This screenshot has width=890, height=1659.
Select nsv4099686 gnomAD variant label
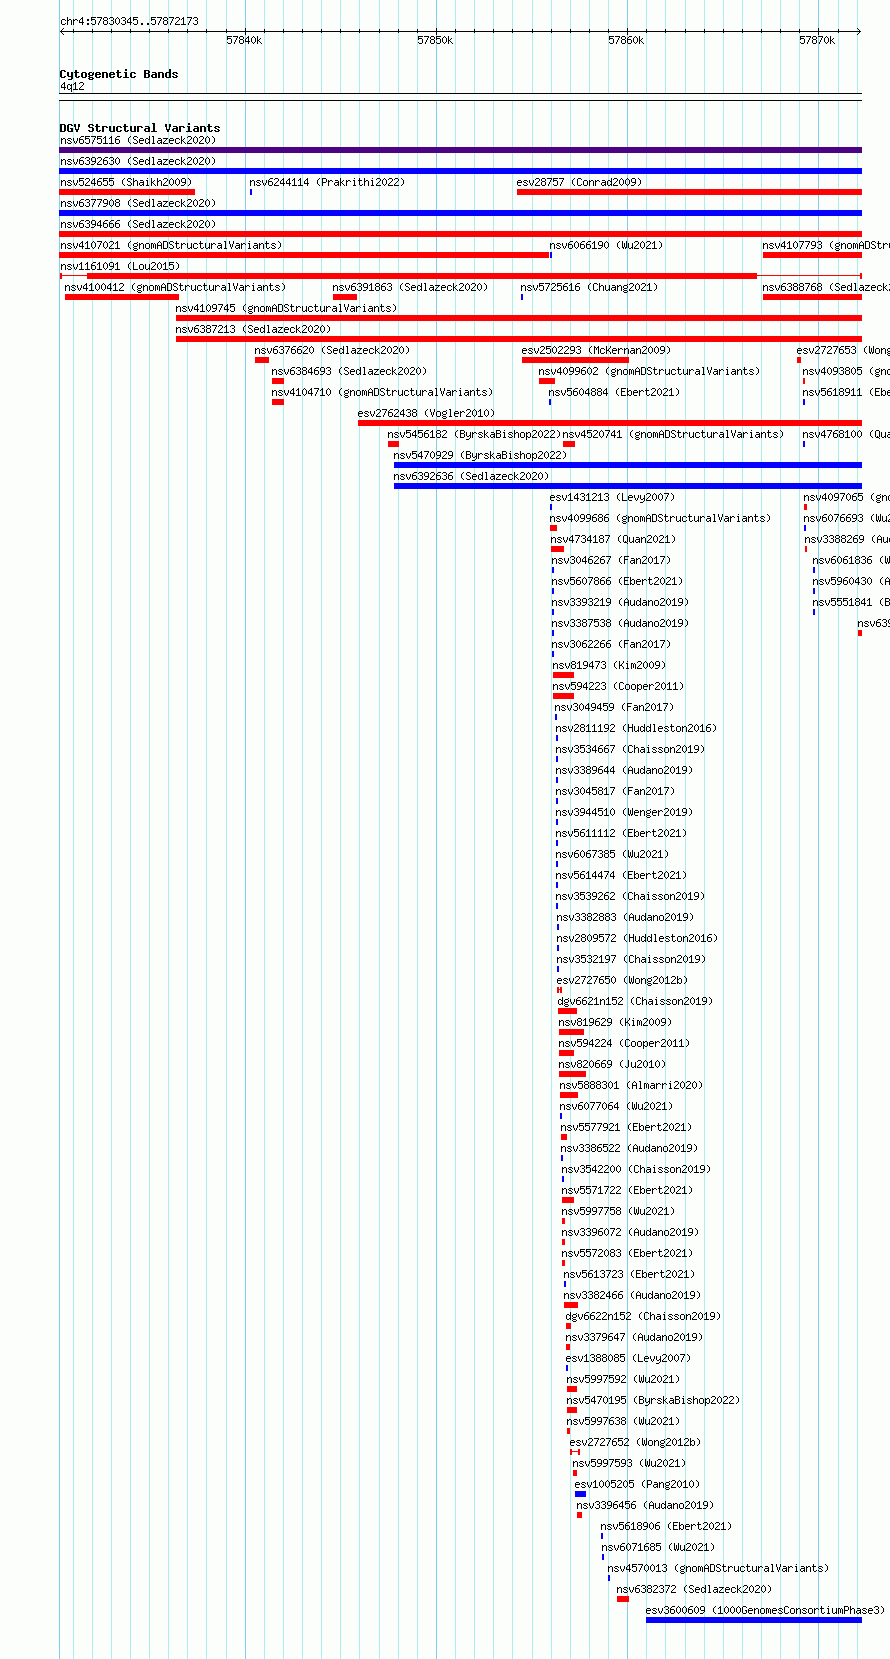660,518
